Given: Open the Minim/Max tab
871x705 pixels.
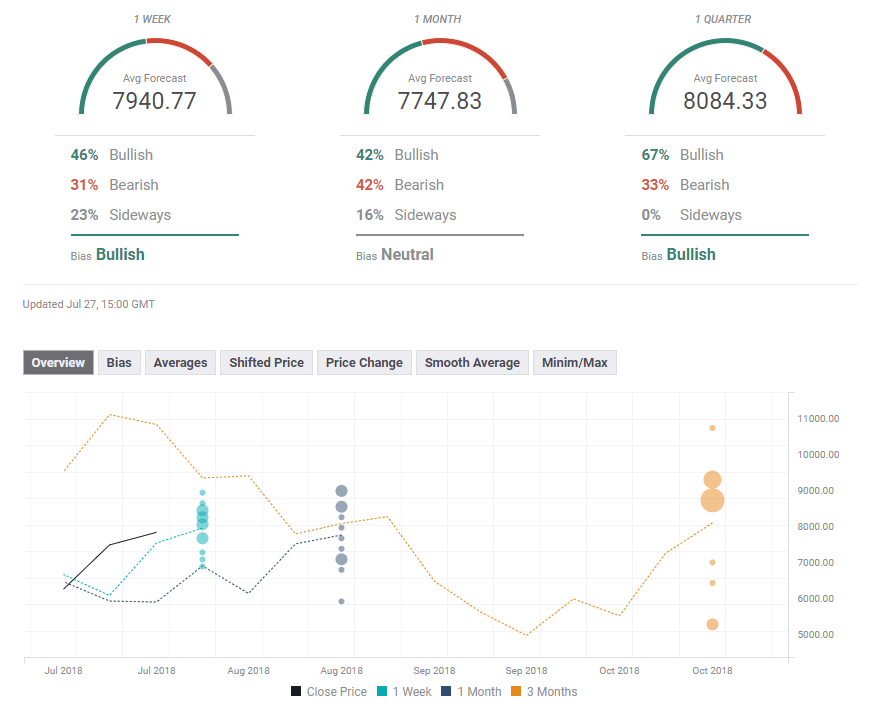Looking at the screenshot, I should [x=574, y=363].
